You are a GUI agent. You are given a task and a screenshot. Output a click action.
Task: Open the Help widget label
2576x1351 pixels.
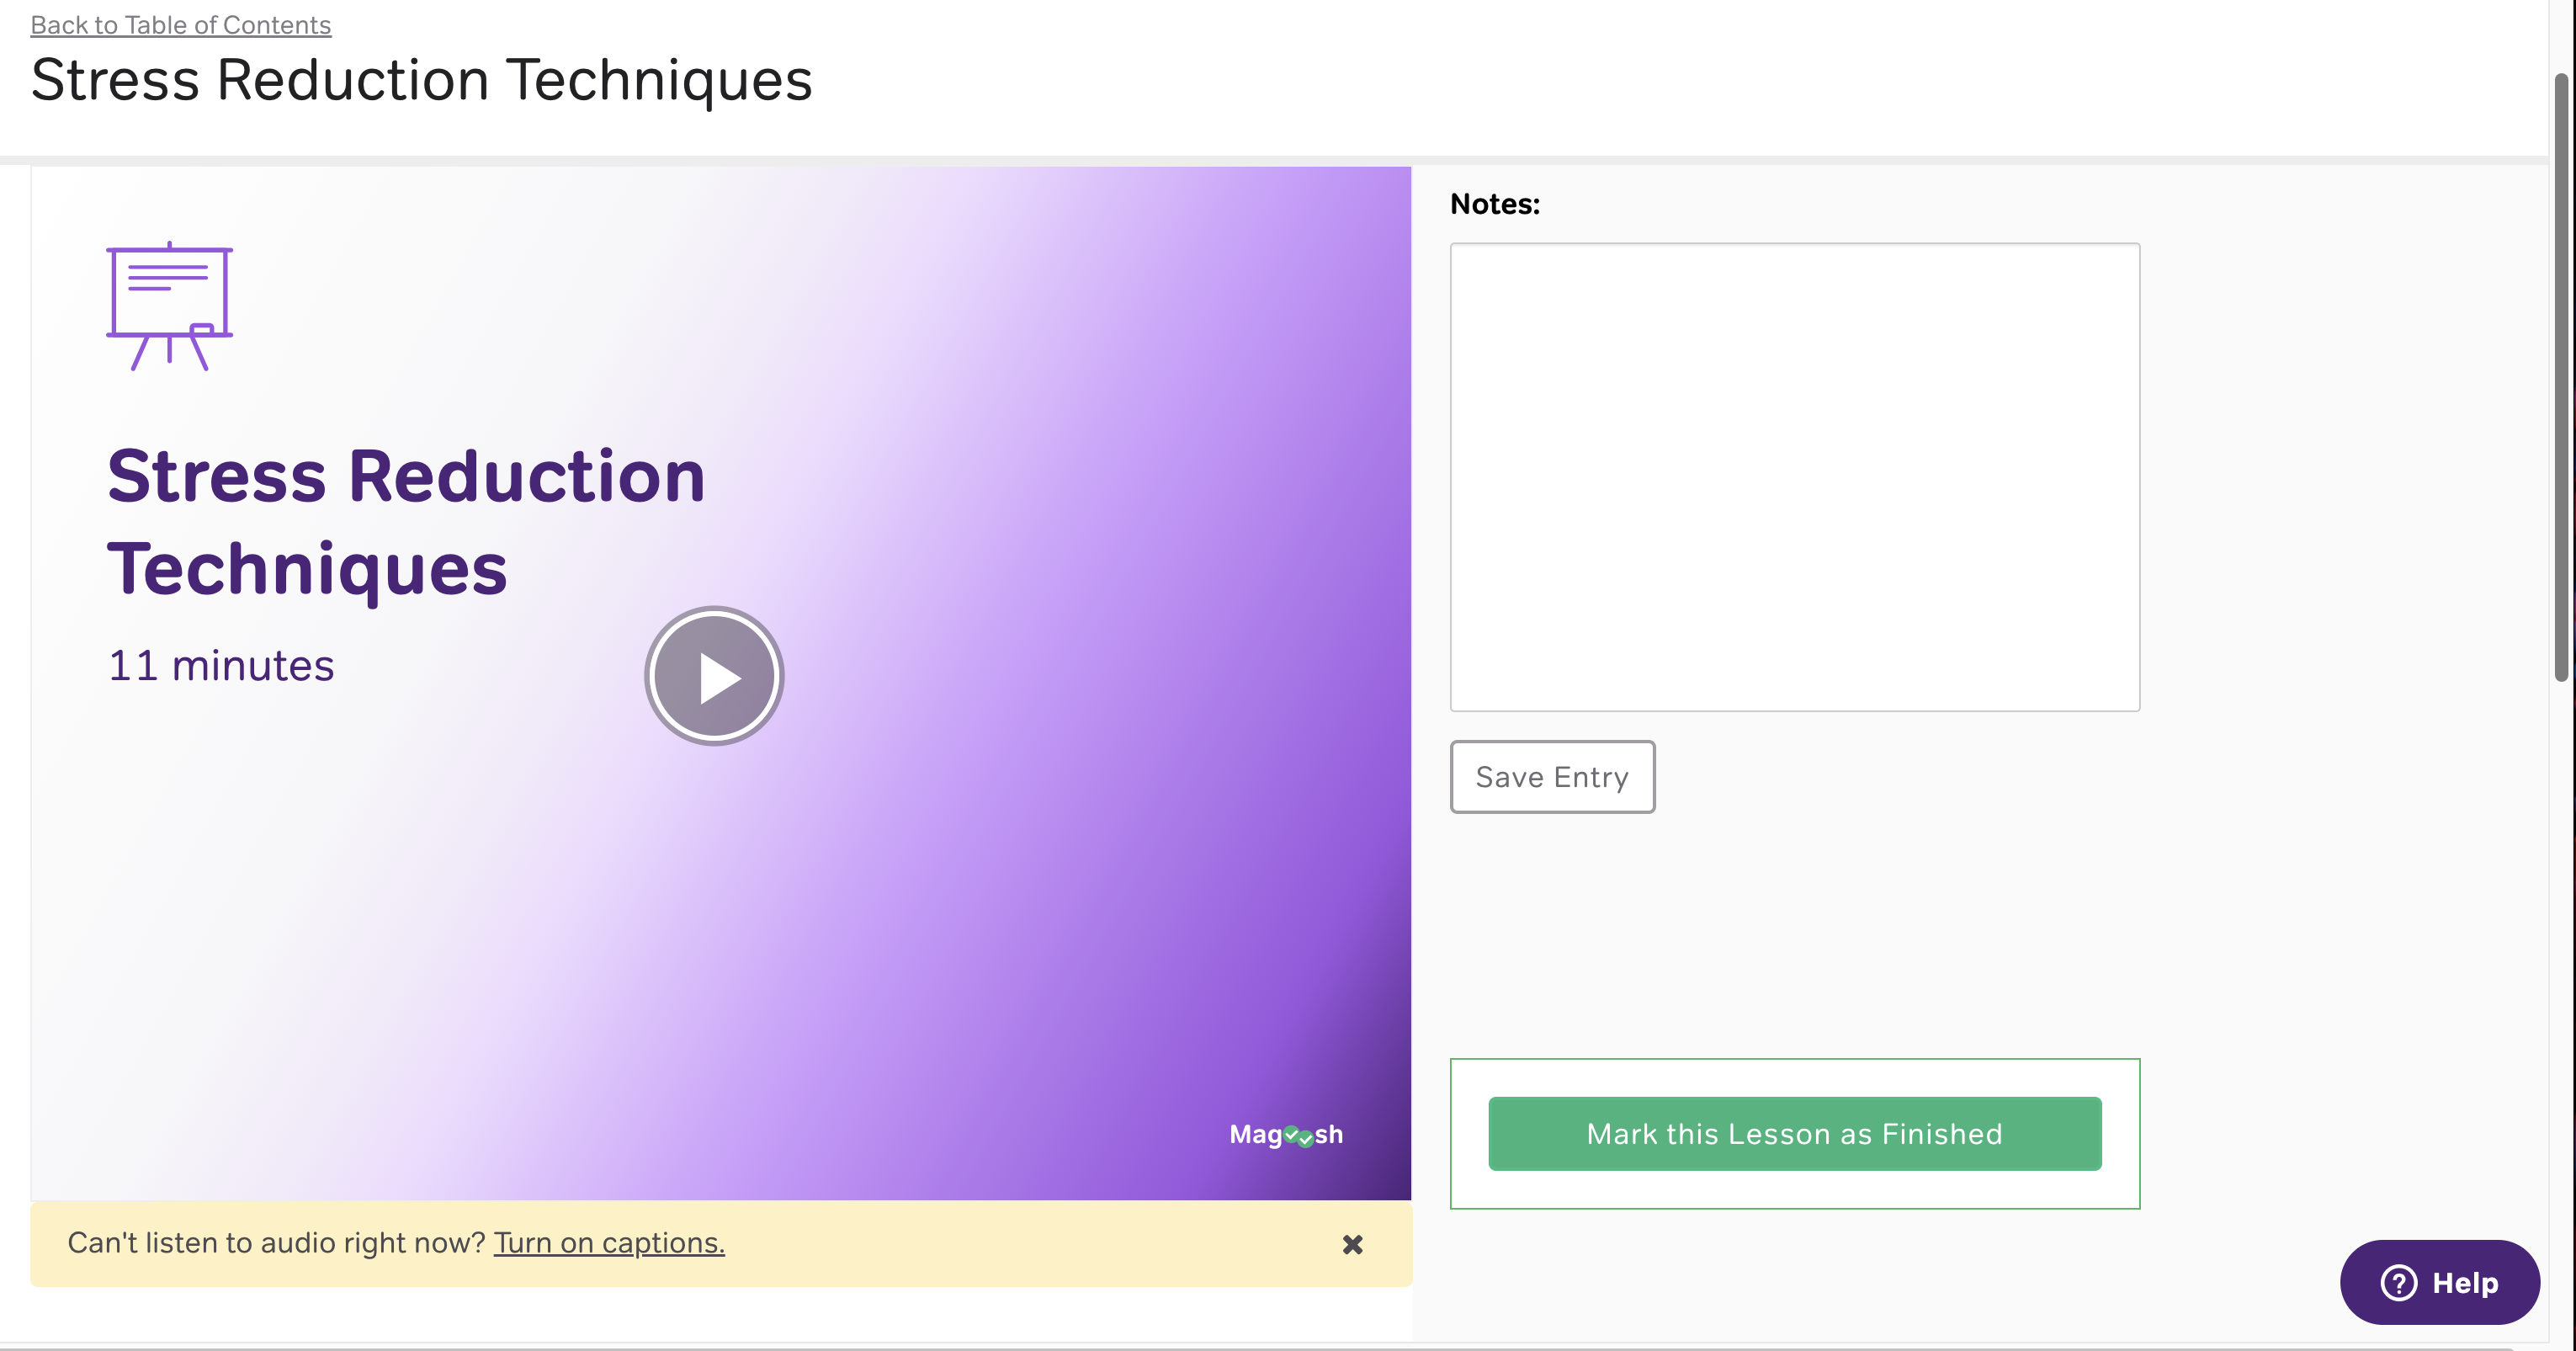click(x=2464, y=1283)
